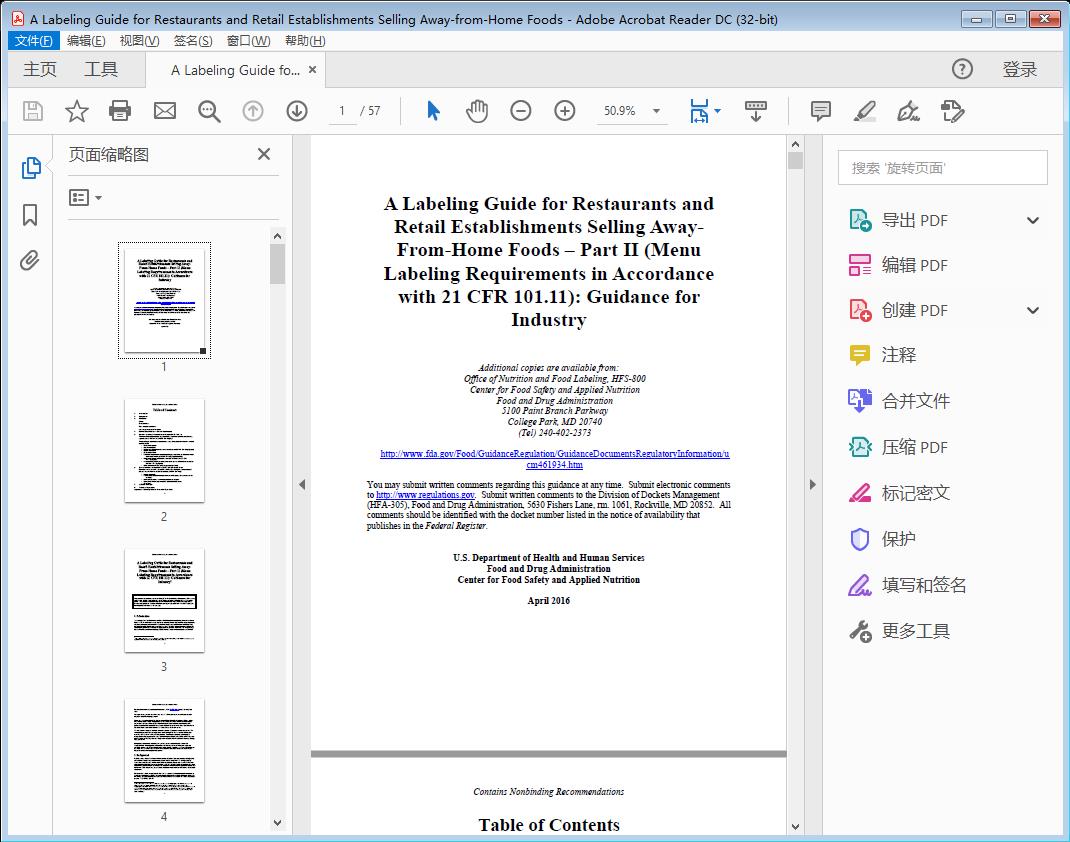This screenshot has height=842, width=1070.
Task: Collapse left navigation pane with arrow
Action: [x=302, y=485]
